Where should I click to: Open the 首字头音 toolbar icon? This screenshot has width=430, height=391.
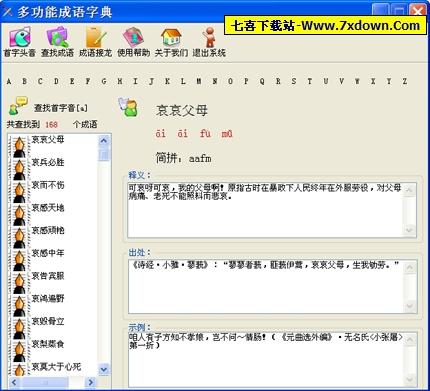20,42
